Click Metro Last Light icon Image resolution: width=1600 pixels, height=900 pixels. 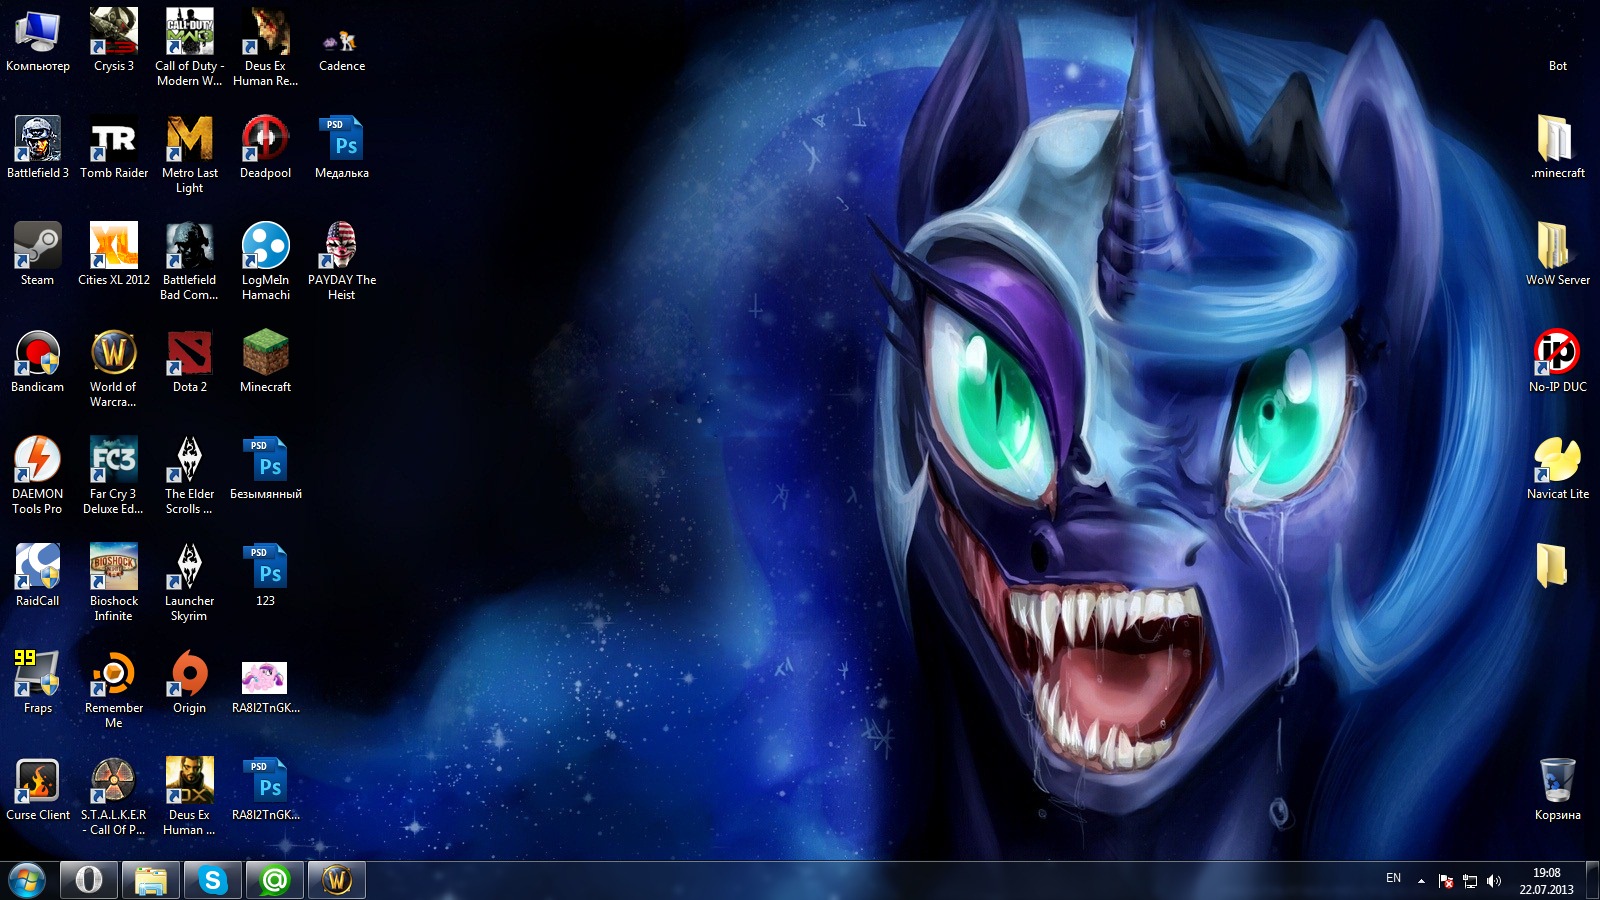pyautogui.click(x=190, y=155)
